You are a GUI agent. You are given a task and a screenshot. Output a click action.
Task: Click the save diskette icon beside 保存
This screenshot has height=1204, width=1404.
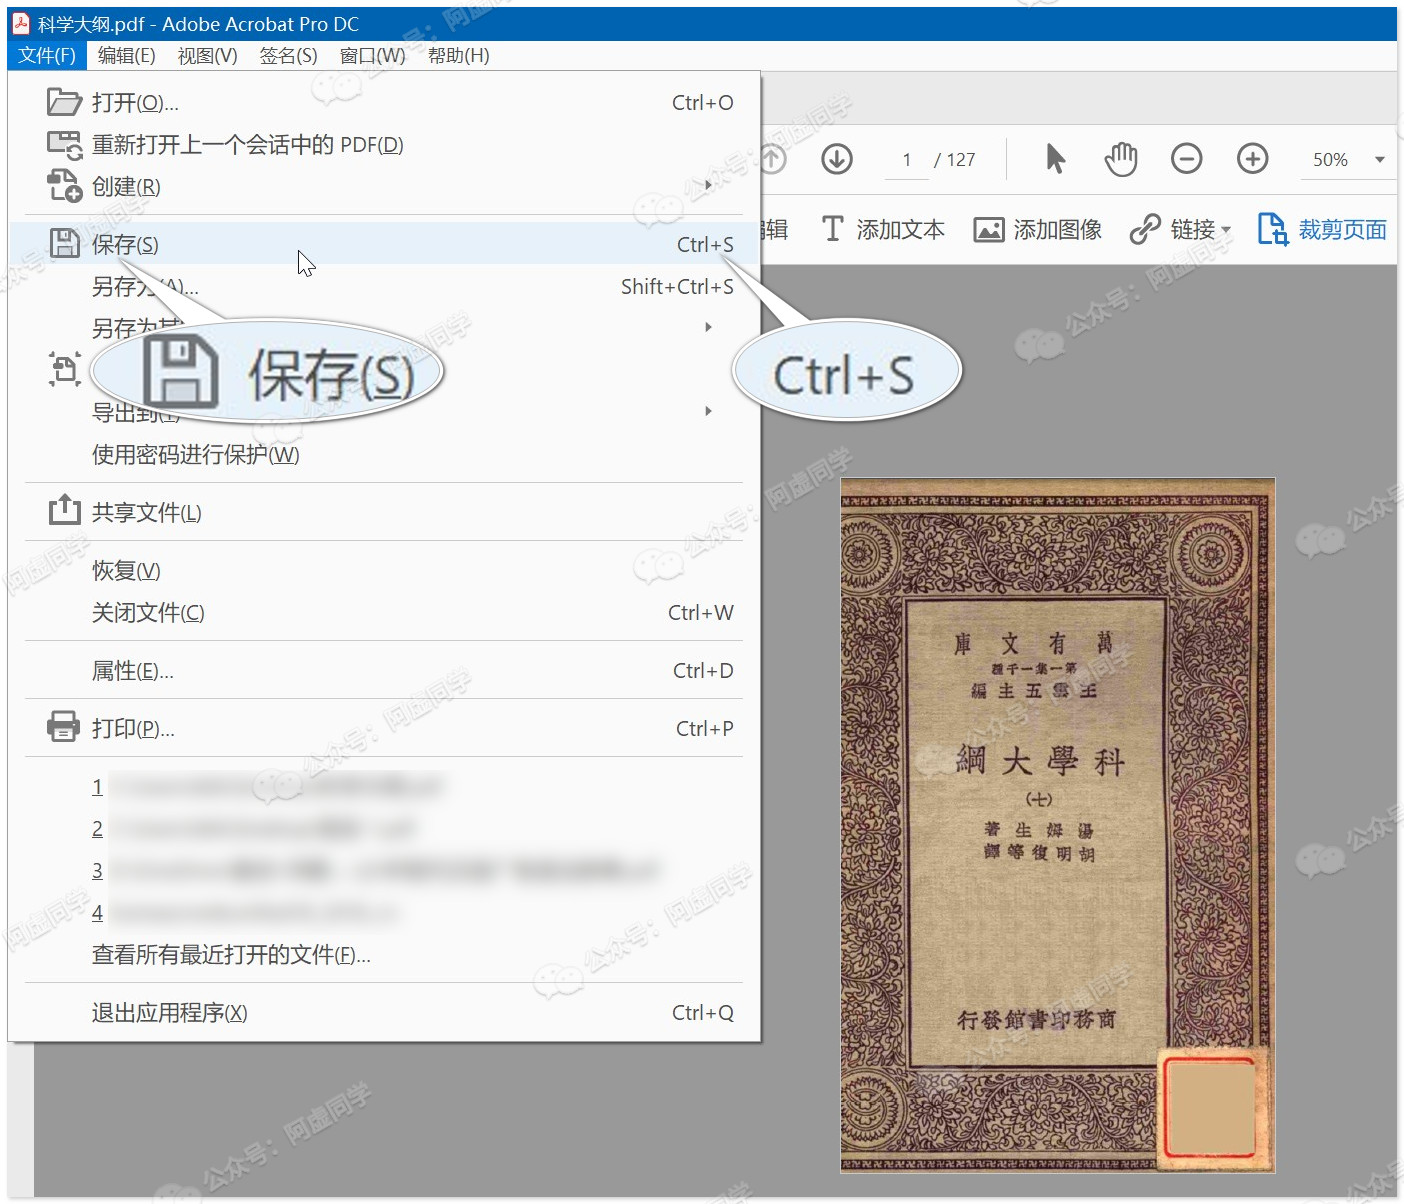tap(64, 243)
